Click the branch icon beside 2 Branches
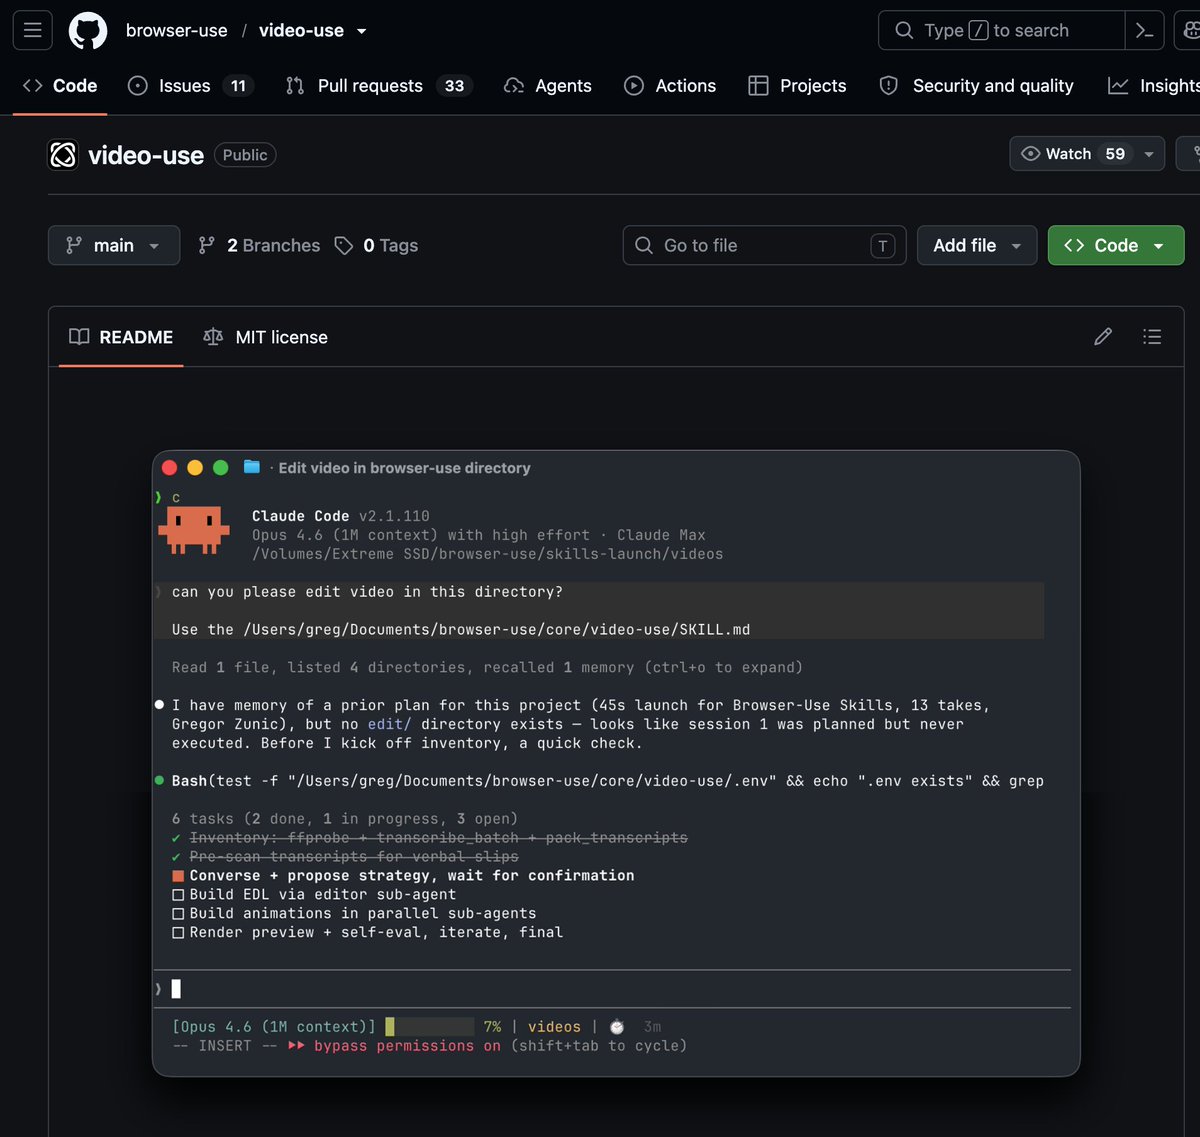 click(207, 245)
